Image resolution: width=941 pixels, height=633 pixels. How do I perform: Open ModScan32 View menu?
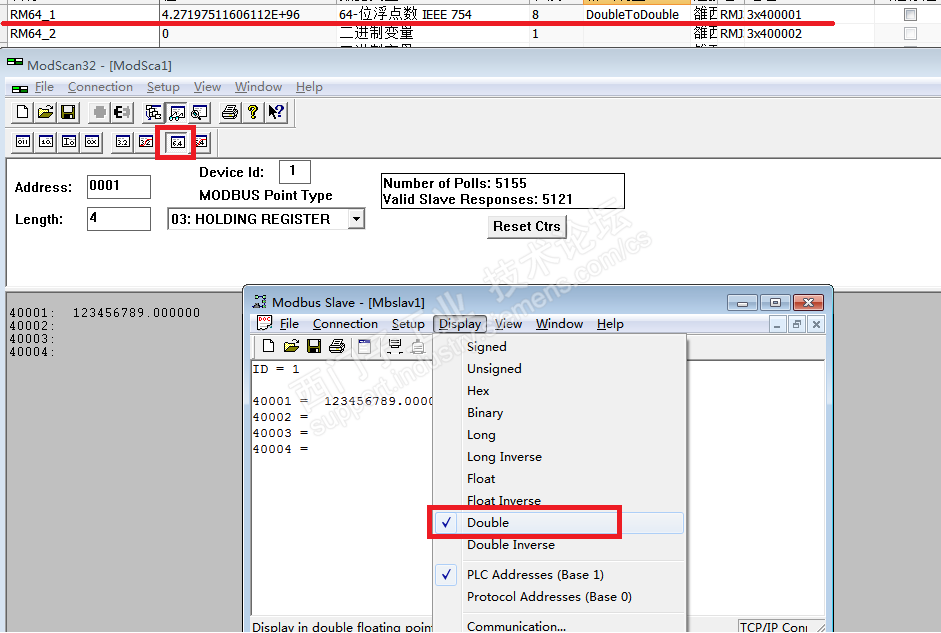207,87
